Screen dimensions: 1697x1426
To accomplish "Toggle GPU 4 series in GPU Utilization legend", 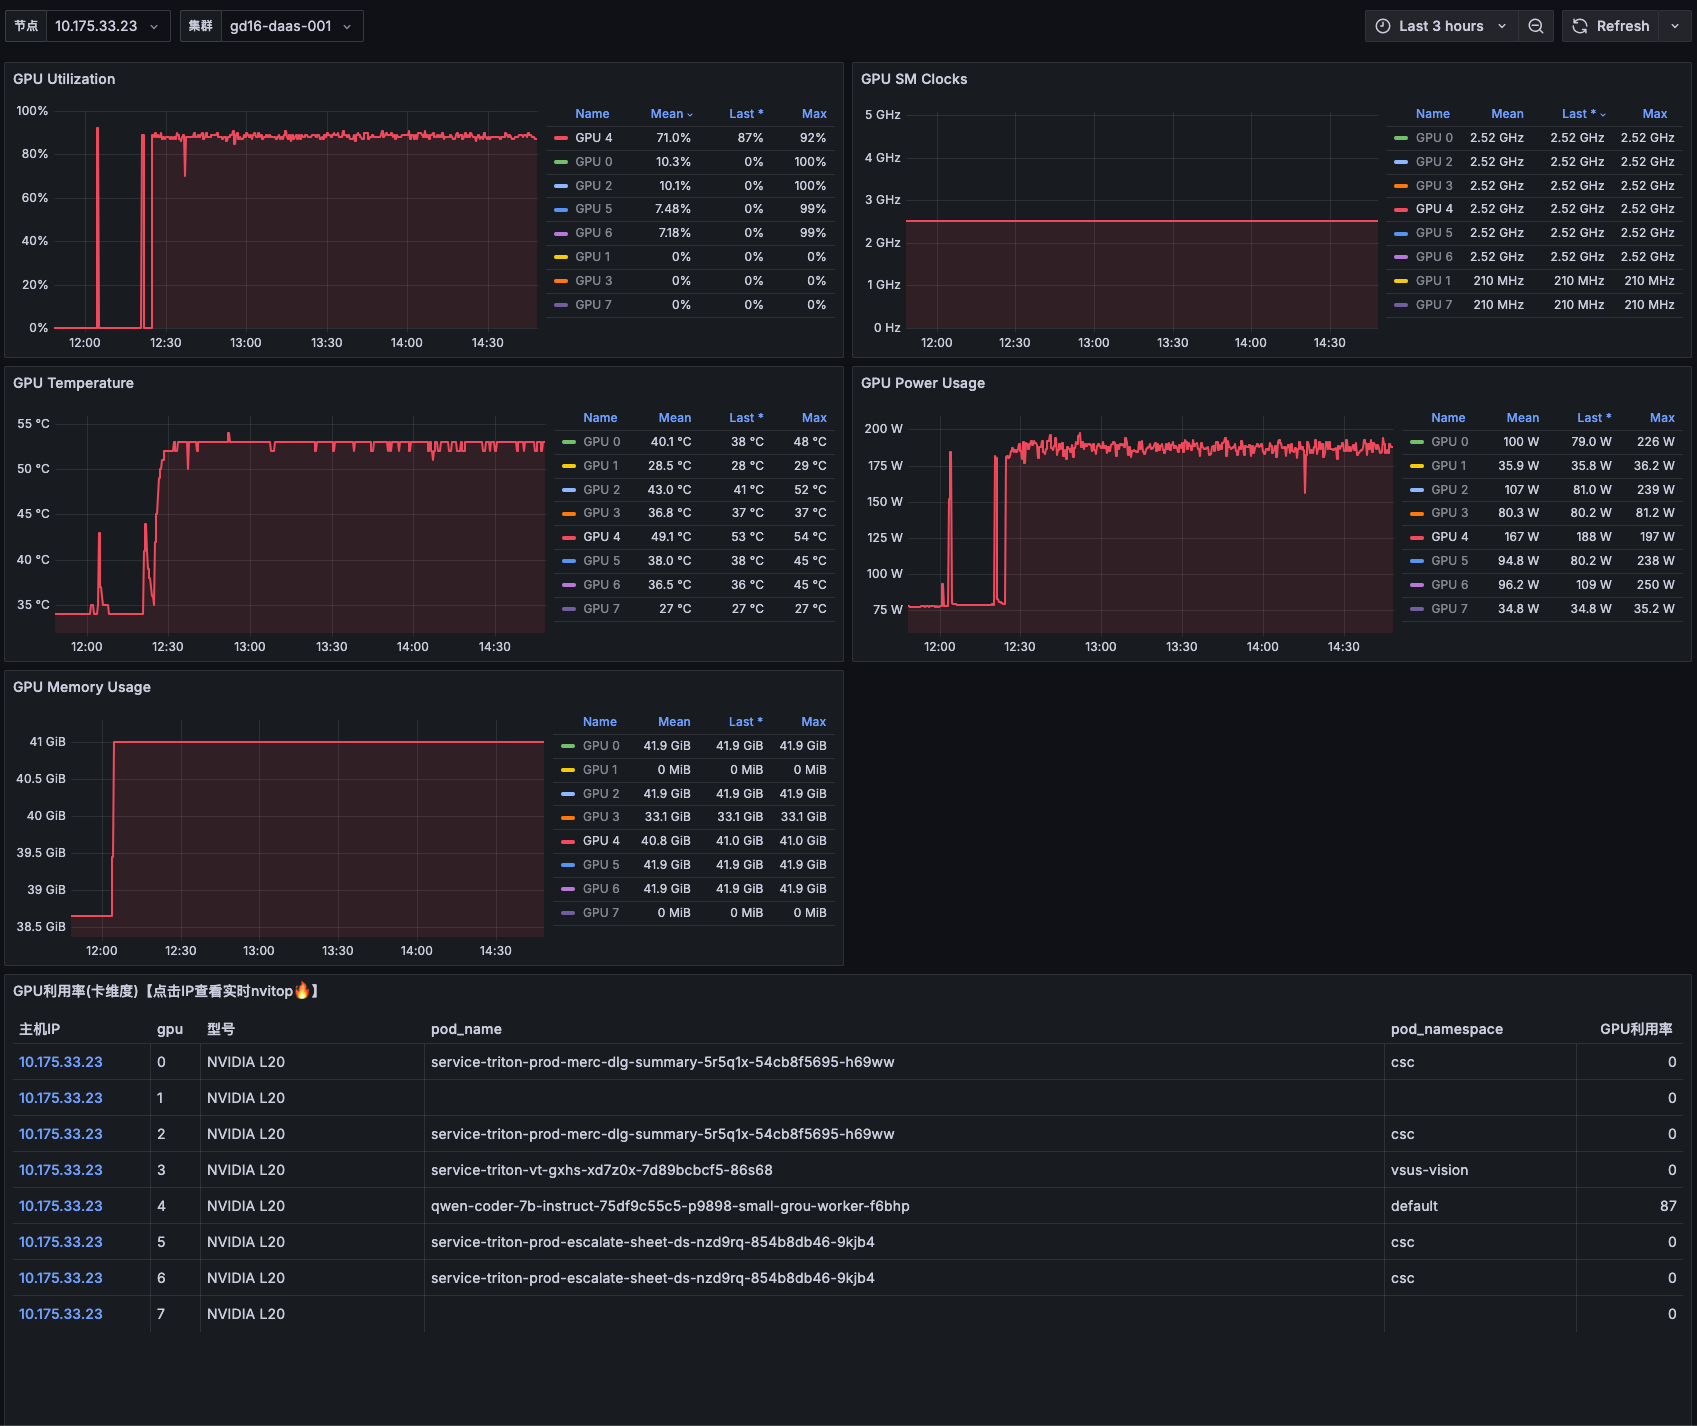I will pos(594,138).
